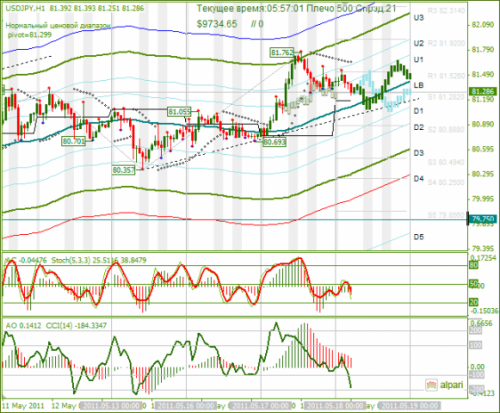Screen dimensions: 500x413
Task: Click the S3 80.4940 support label
Action: tap(446, 162)
